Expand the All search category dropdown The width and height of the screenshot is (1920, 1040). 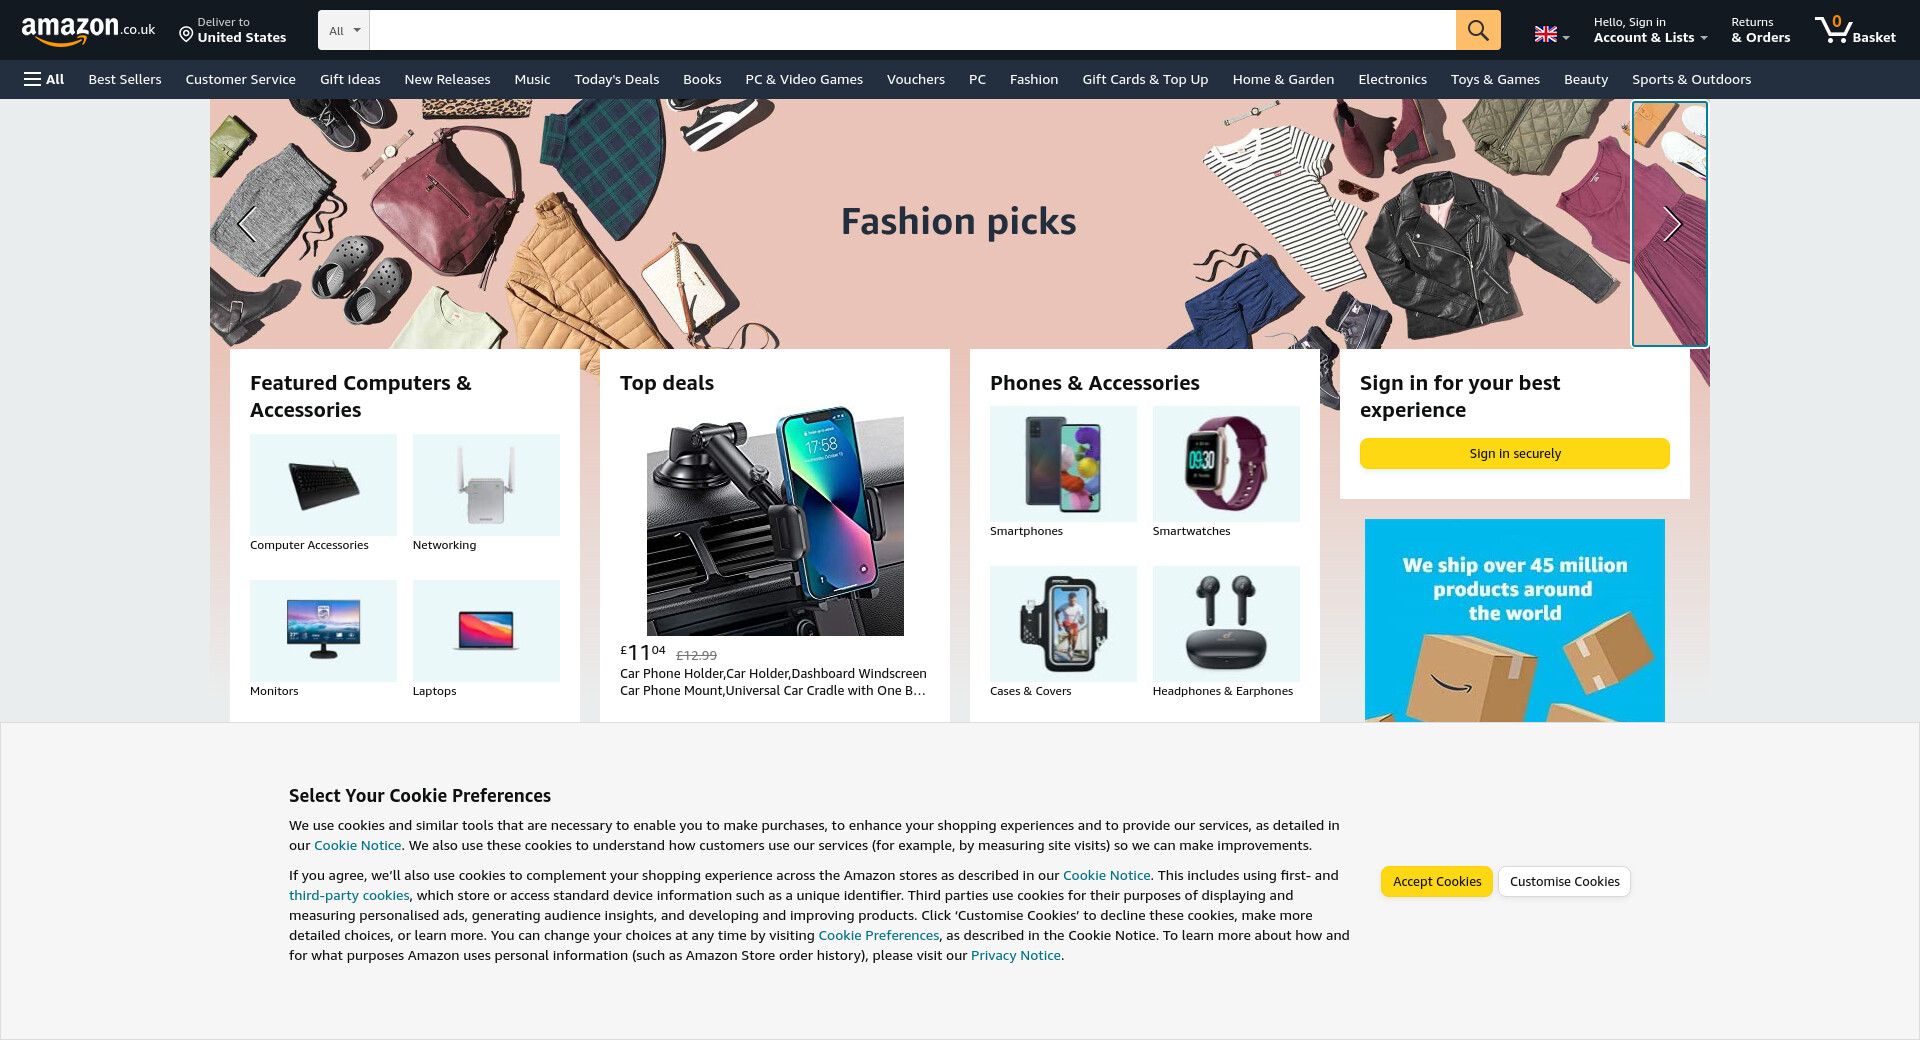344,30
